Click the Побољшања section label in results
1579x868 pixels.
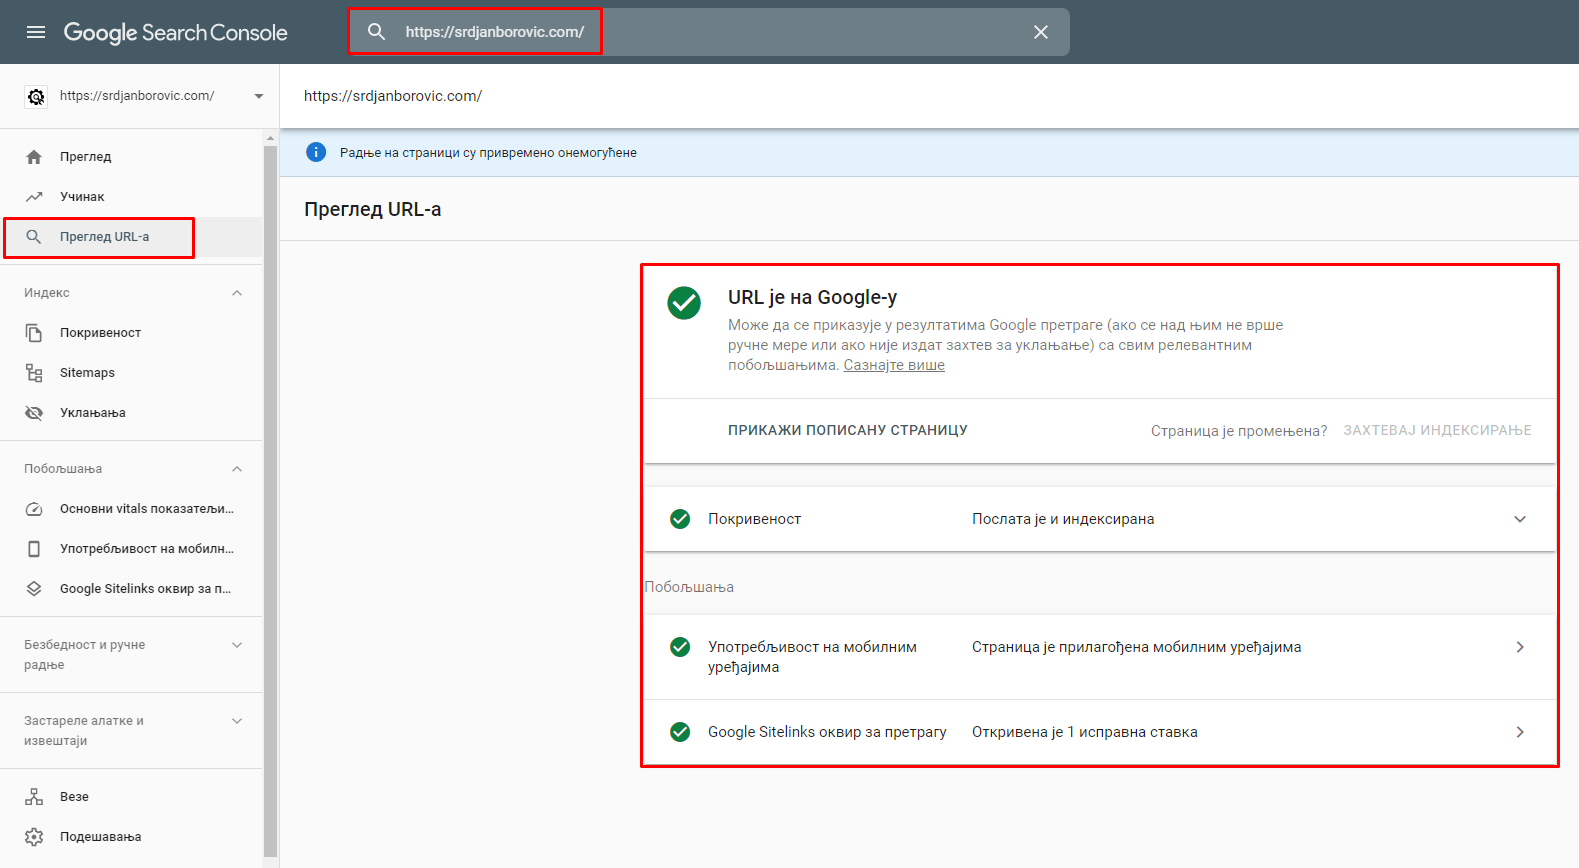[x=689, y=587]
